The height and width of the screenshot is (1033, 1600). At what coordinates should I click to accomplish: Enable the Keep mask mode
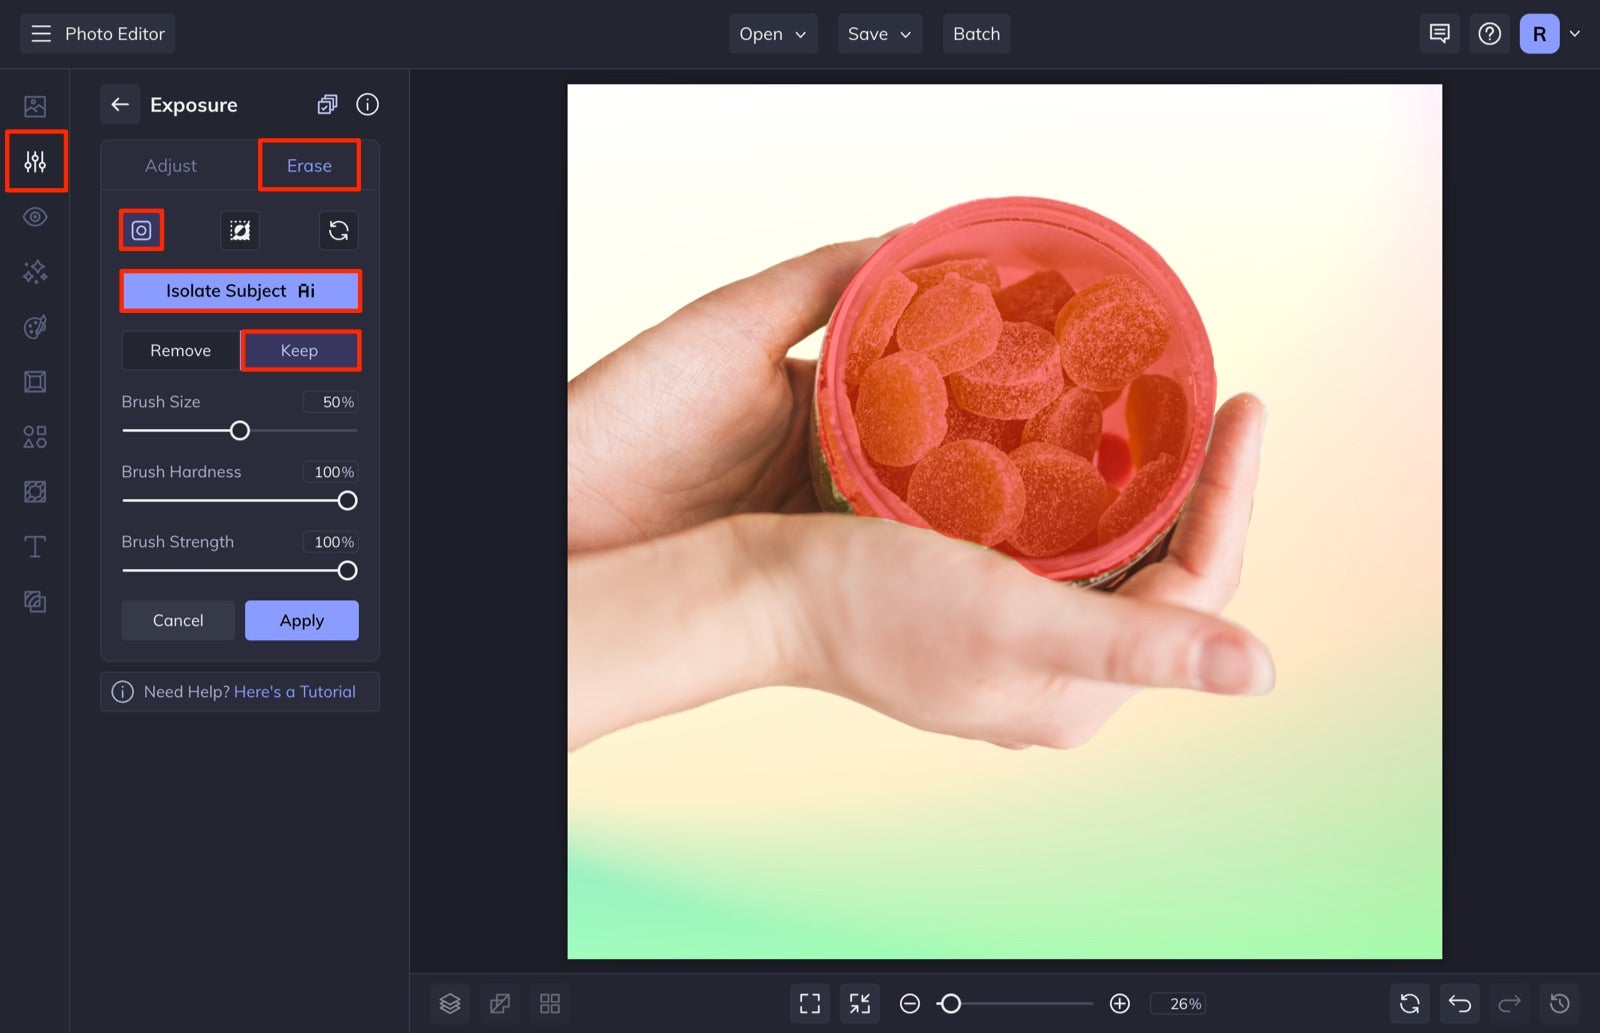[300, 350]
